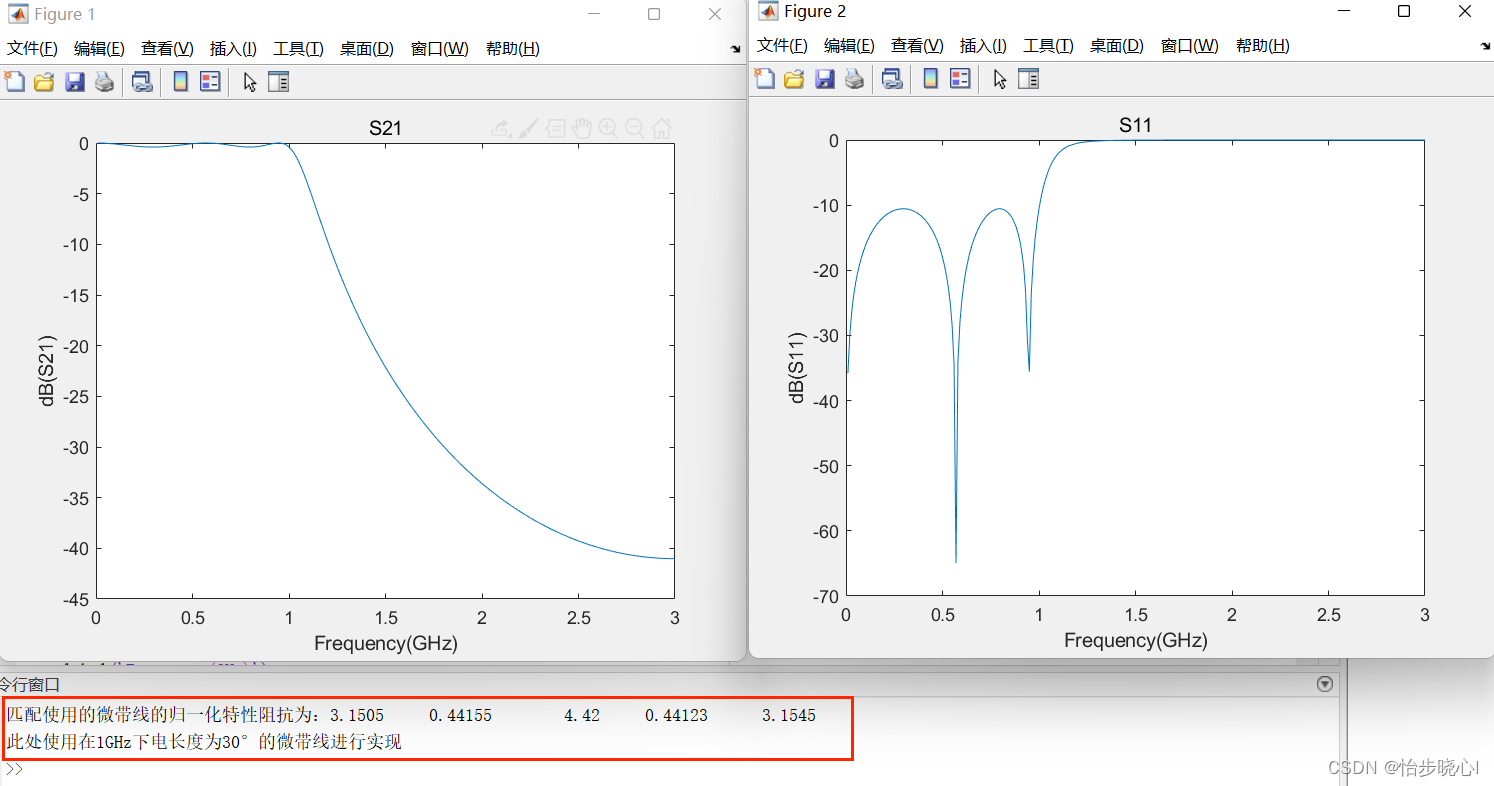Select zoom in tool on S21 axes
The width and height of the screenshot is (1494, 786).
click(608, 128)
